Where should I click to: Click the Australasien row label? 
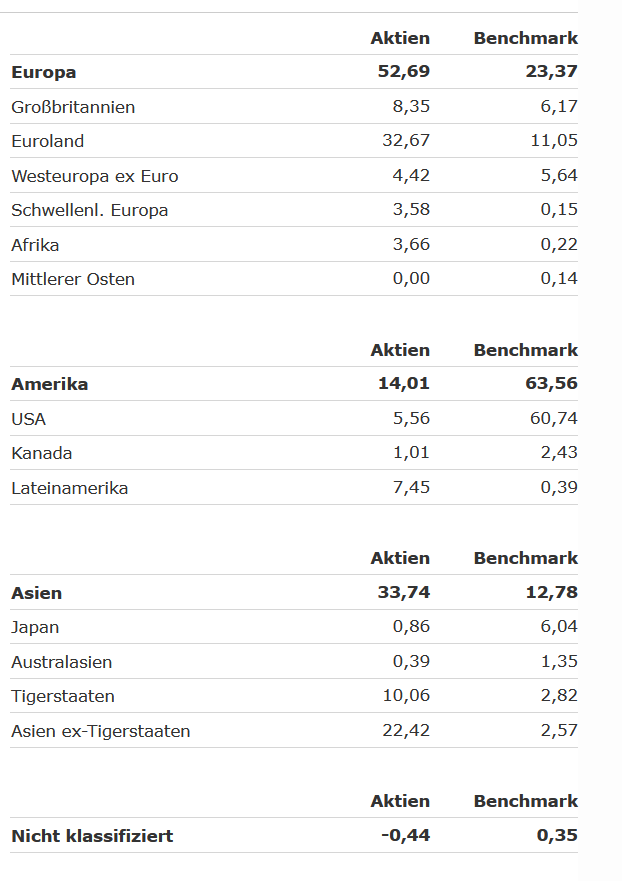tap(62, 662)
